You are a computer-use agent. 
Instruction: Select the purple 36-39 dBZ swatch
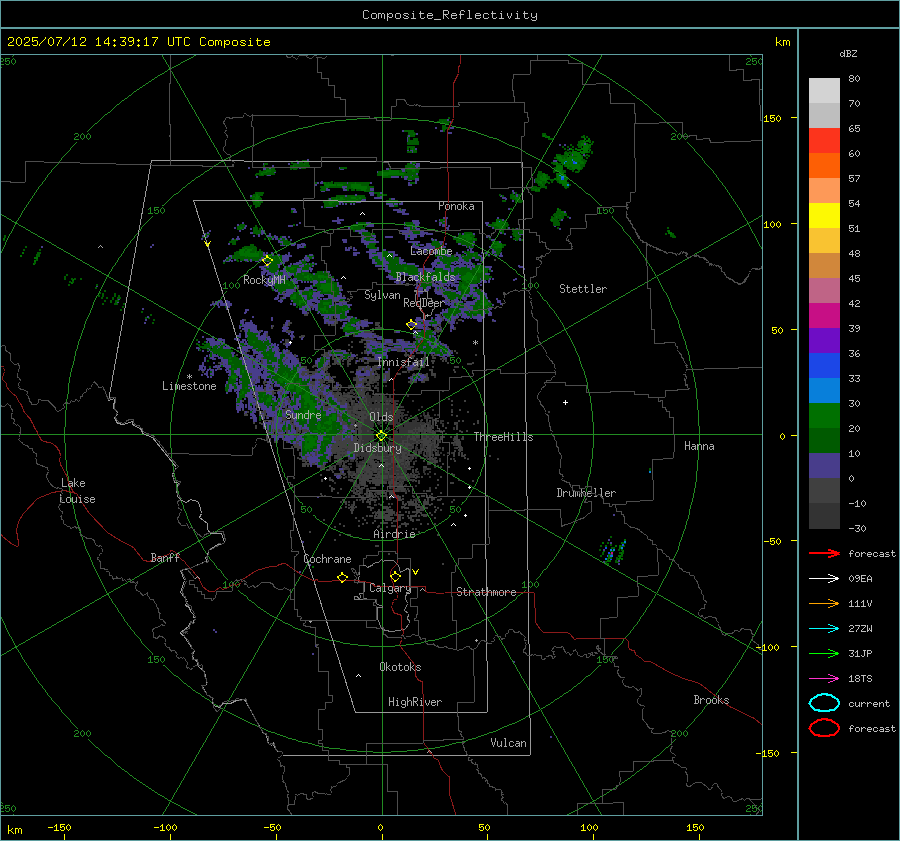[824, 341]
